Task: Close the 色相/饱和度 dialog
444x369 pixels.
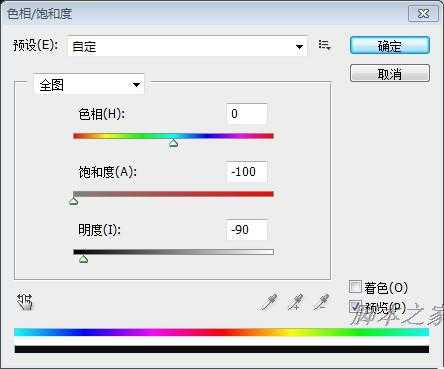Action: point(423,14)
